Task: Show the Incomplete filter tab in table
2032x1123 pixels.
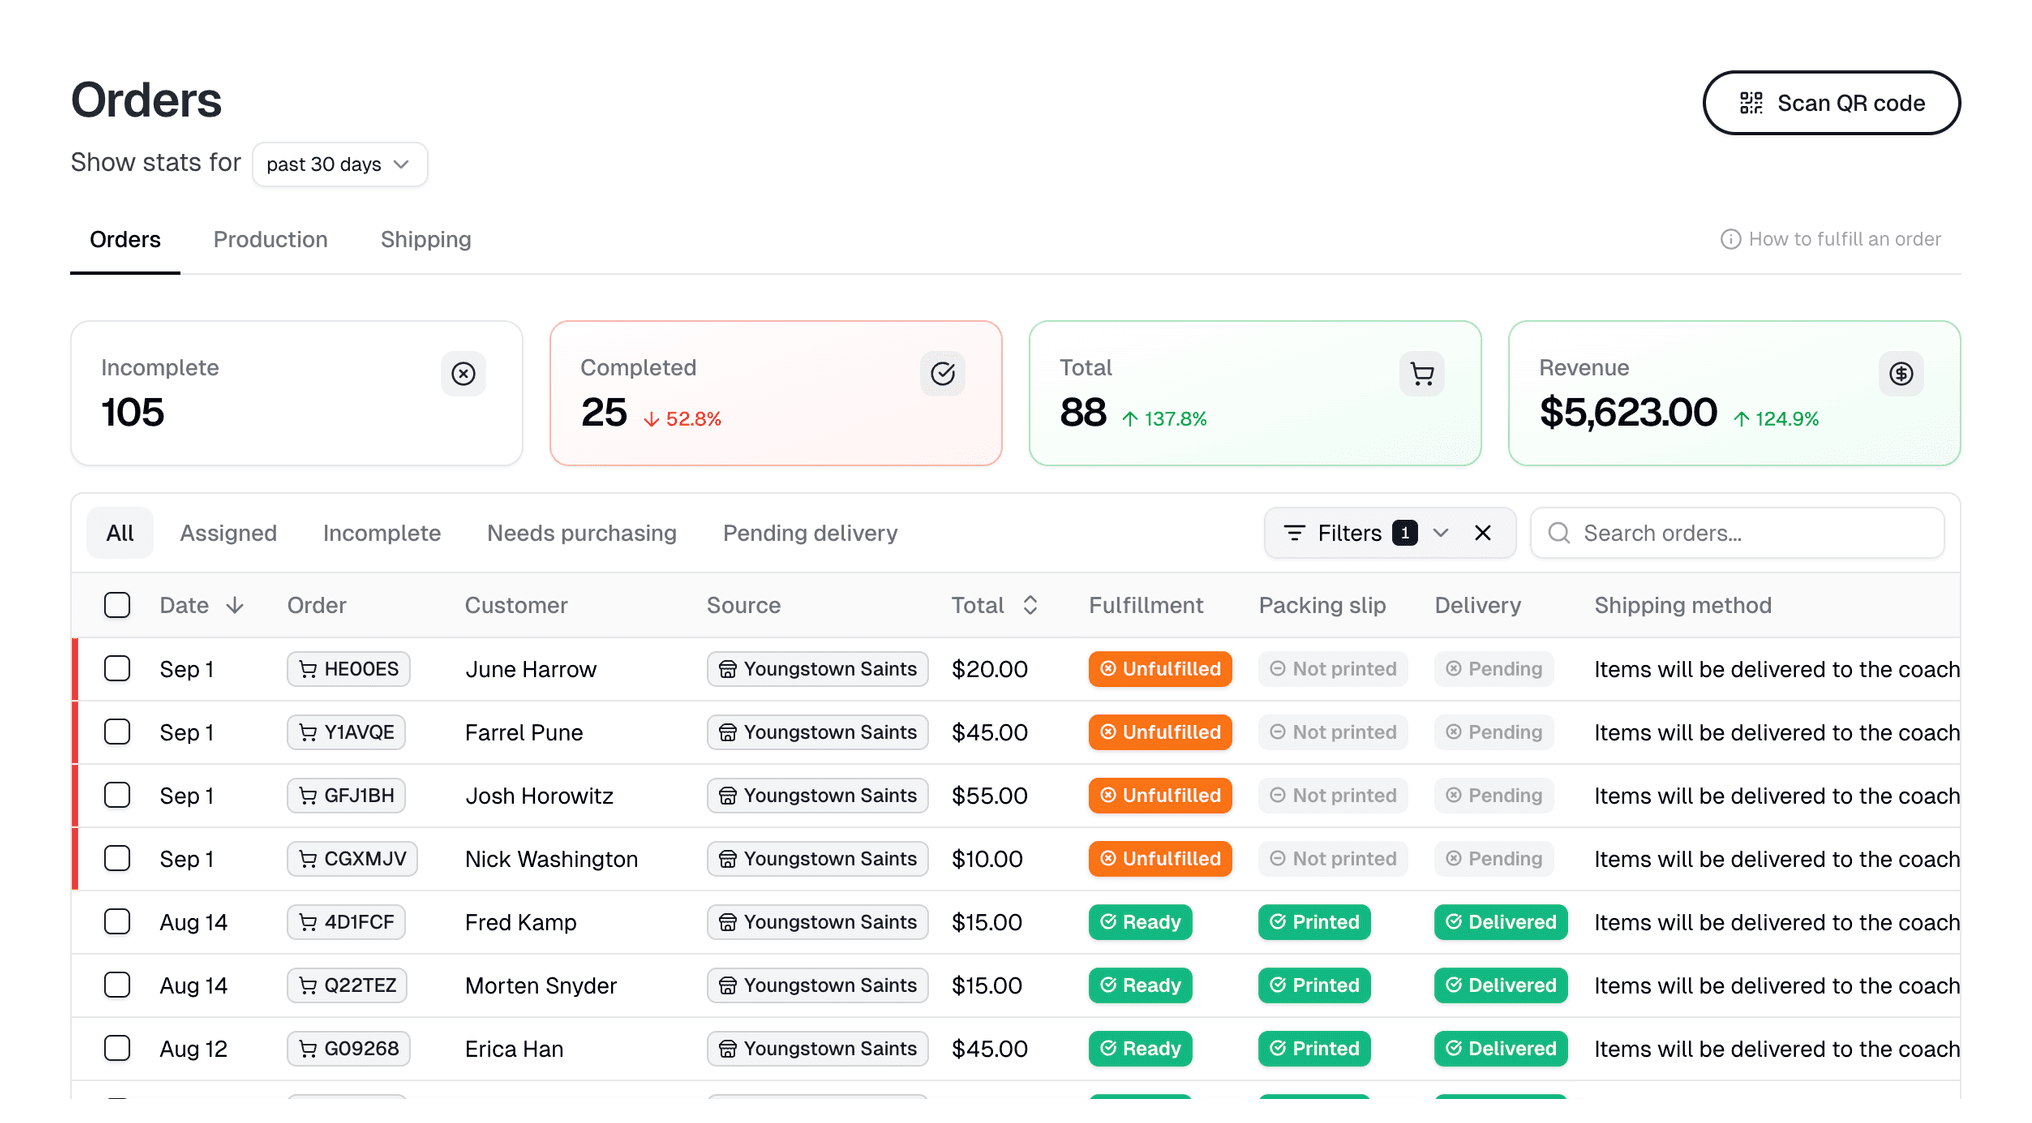Action: pyautogui.click(x=382, y=533)
